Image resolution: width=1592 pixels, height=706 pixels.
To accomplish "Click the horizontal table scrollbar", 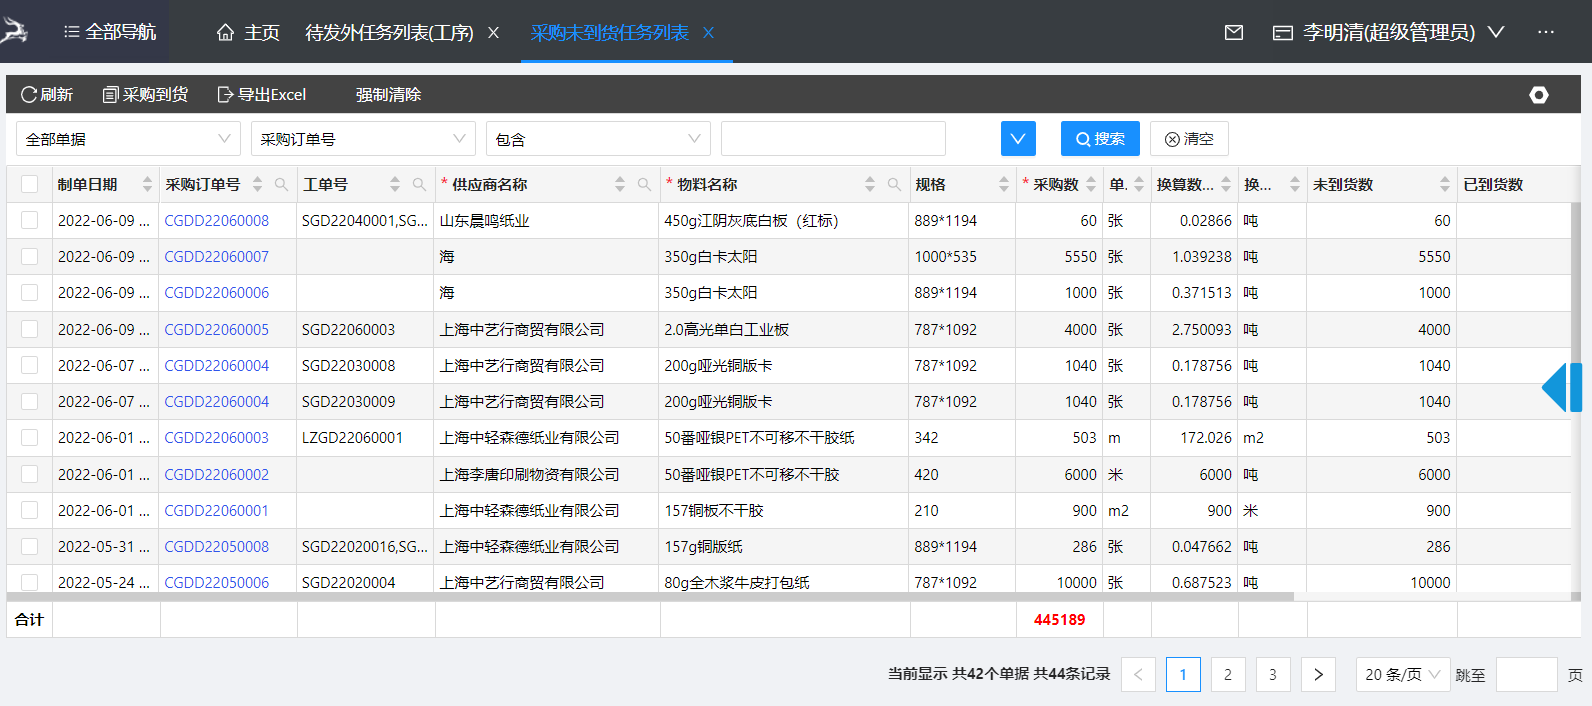I will click(650, 597).
